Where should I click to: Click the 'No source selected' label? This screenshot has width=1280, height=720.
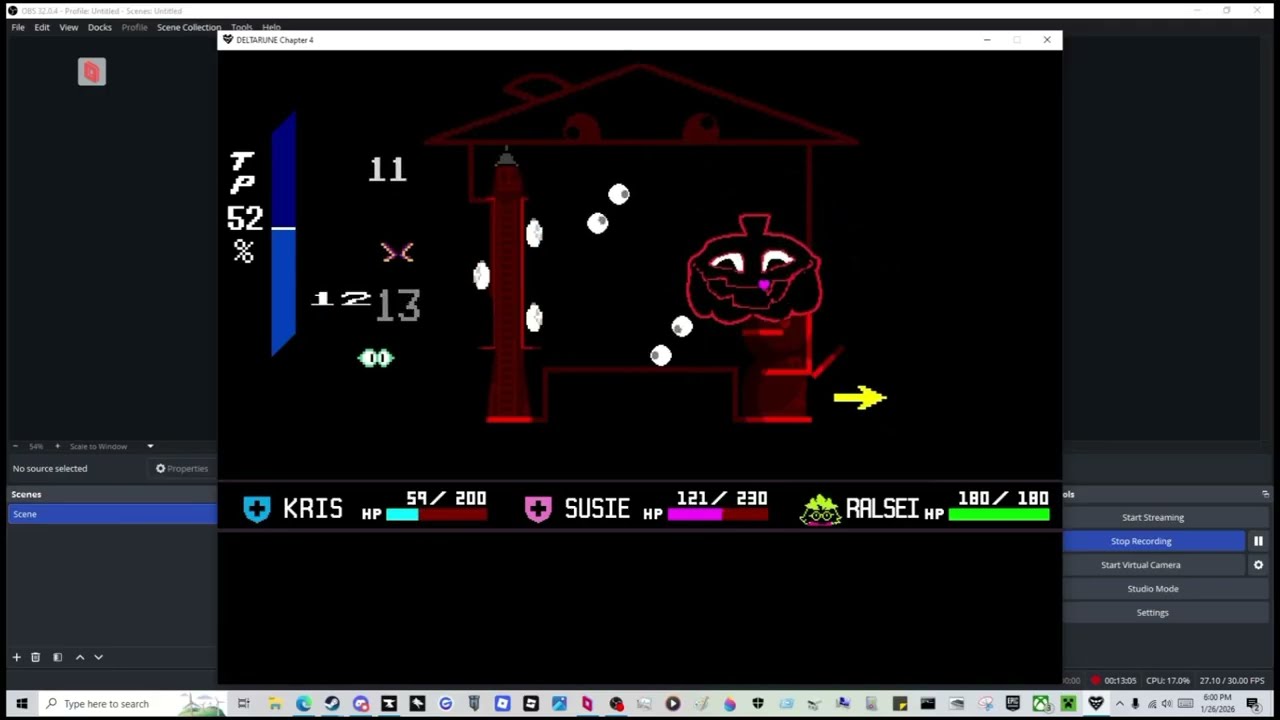tap(50, 468)
